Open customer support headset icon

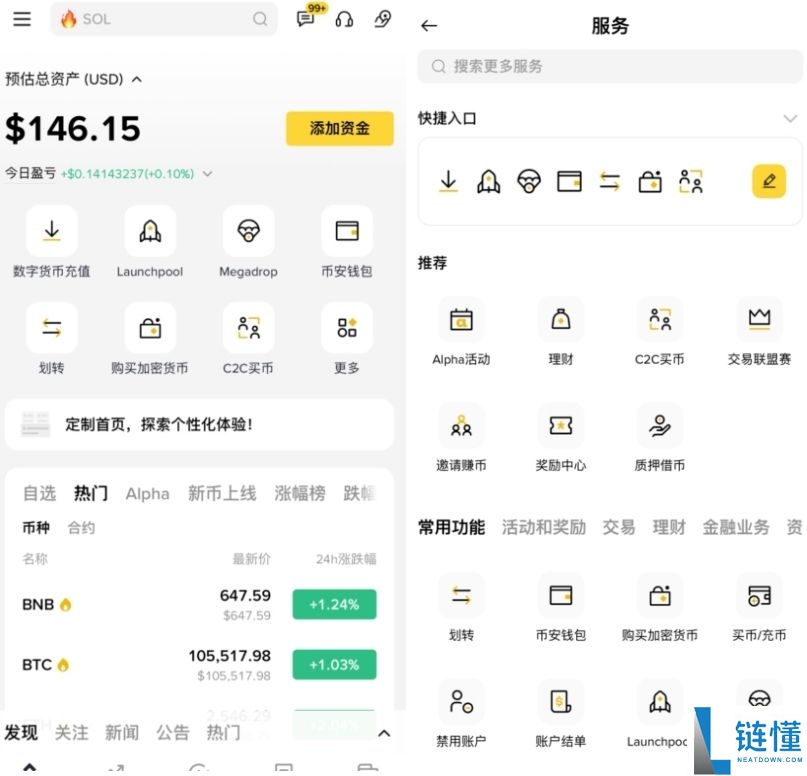(x=344, y=19)
